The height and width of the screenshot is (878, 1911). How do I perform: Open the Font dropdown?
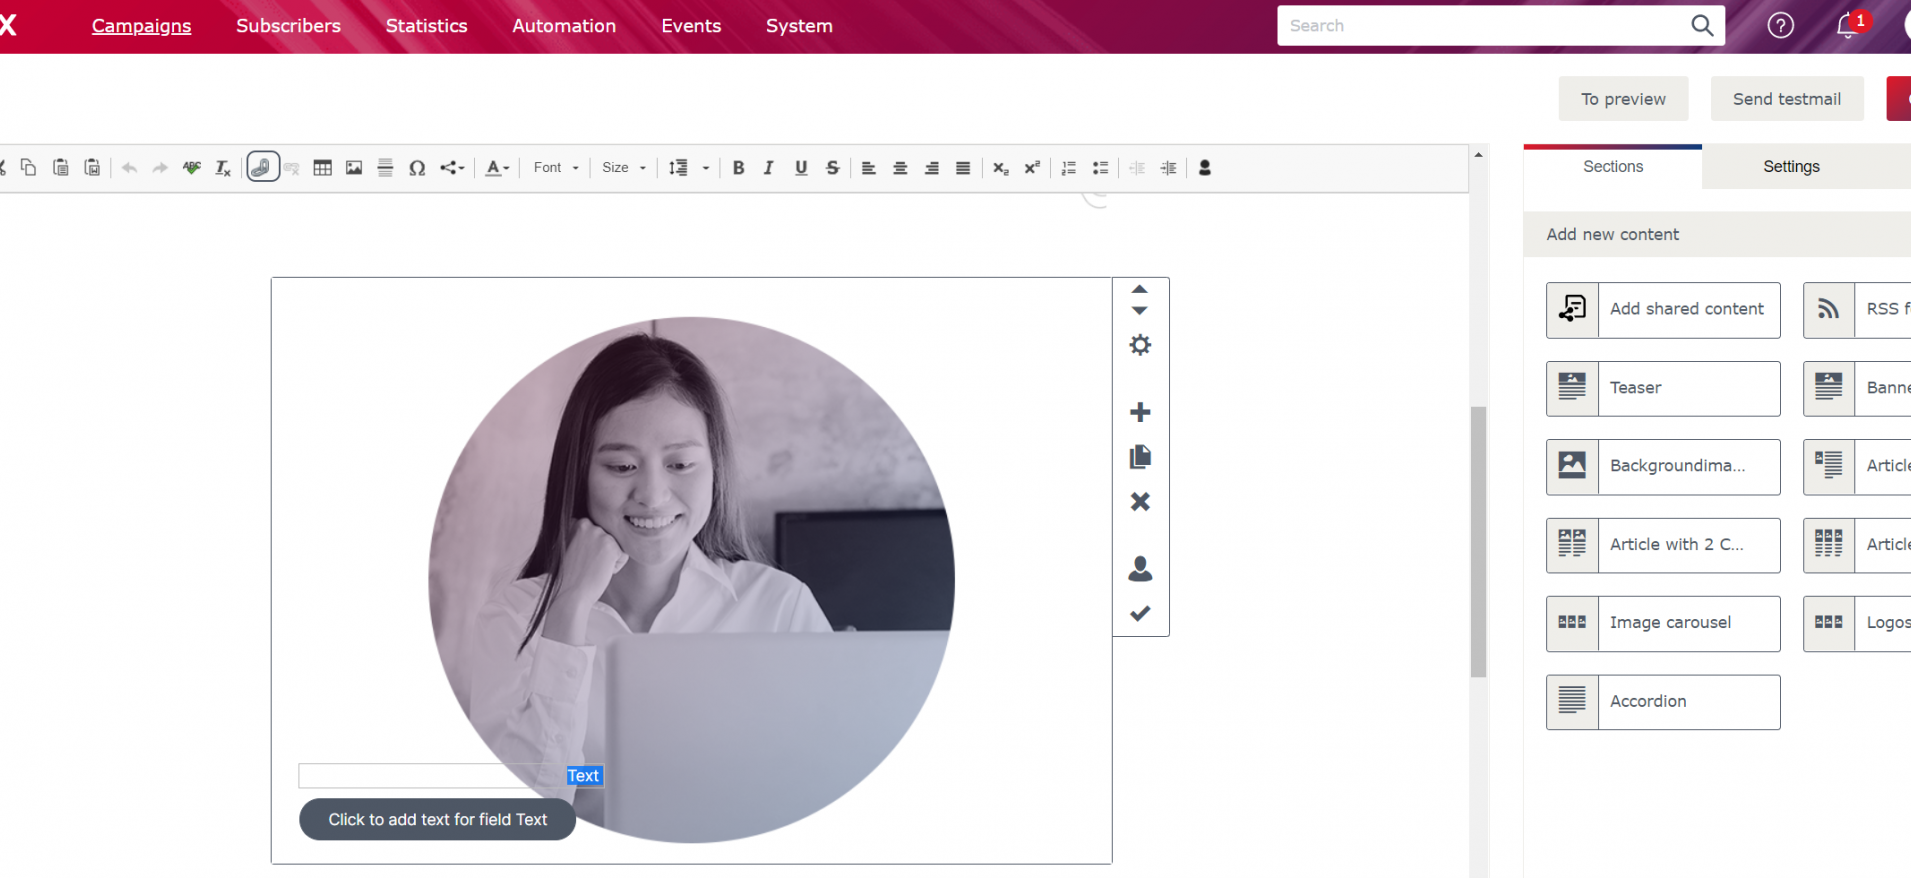click(x=556, y=168)
